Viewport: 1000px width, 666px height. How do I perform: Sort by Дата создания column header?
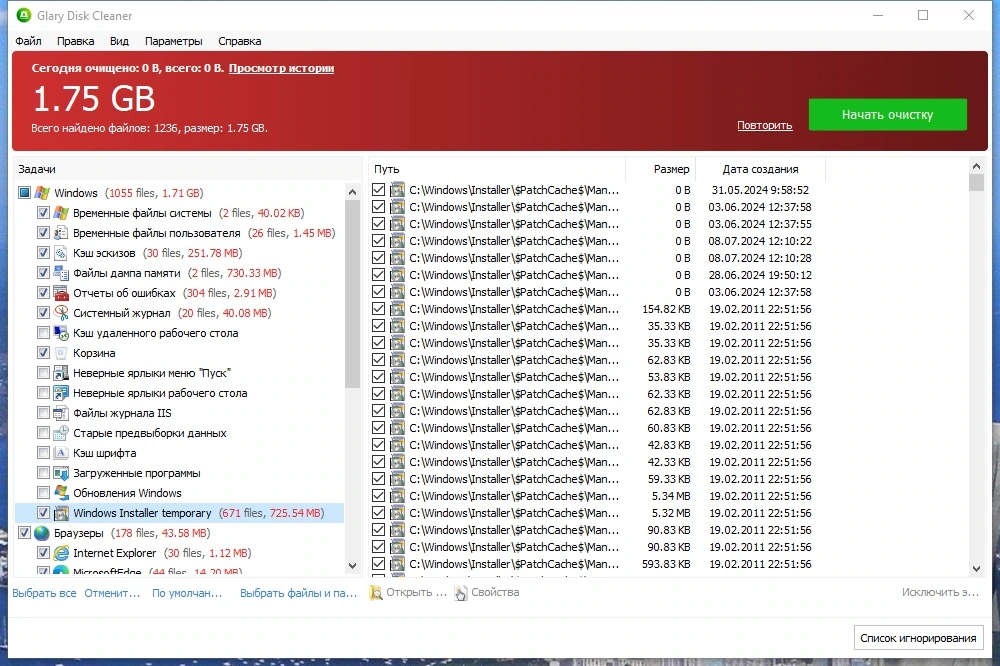tap(760, 169)
